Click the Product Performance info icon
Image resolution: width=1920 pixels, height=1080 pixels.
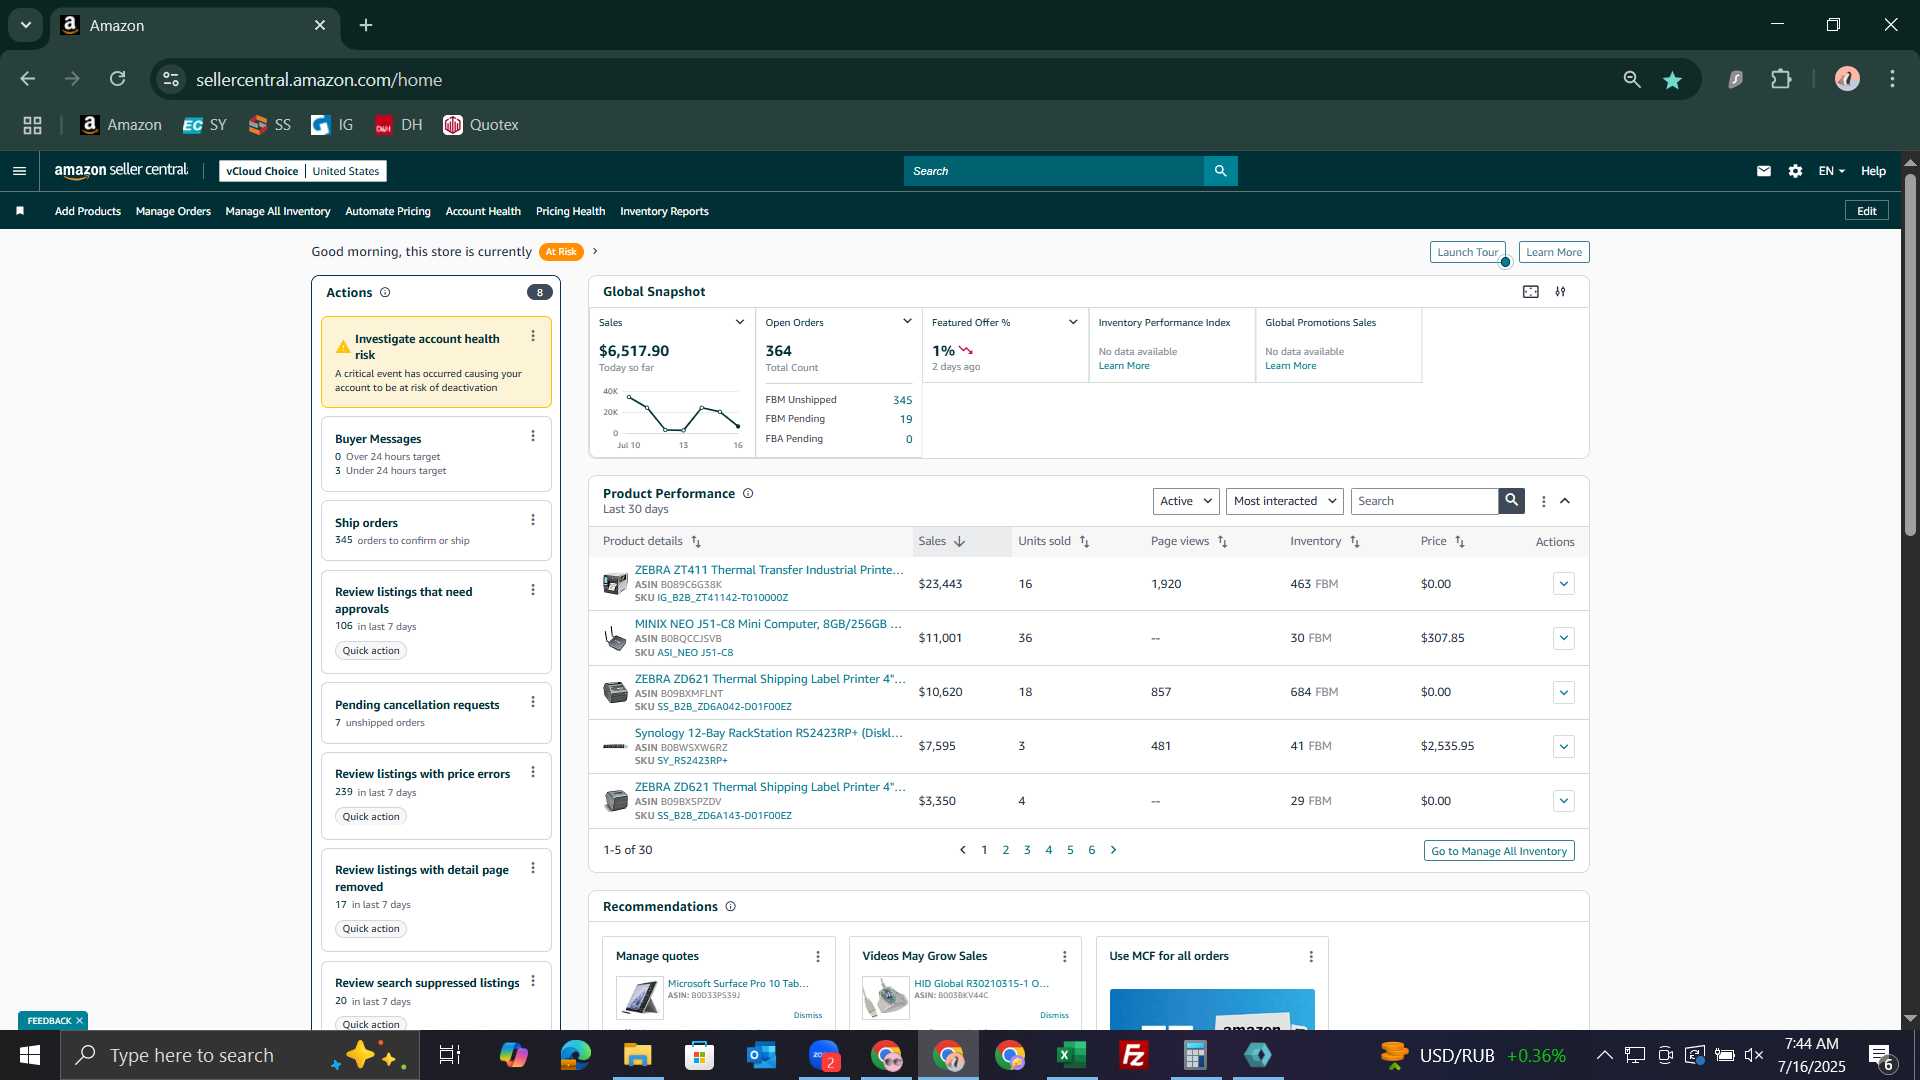click(748, 494)
